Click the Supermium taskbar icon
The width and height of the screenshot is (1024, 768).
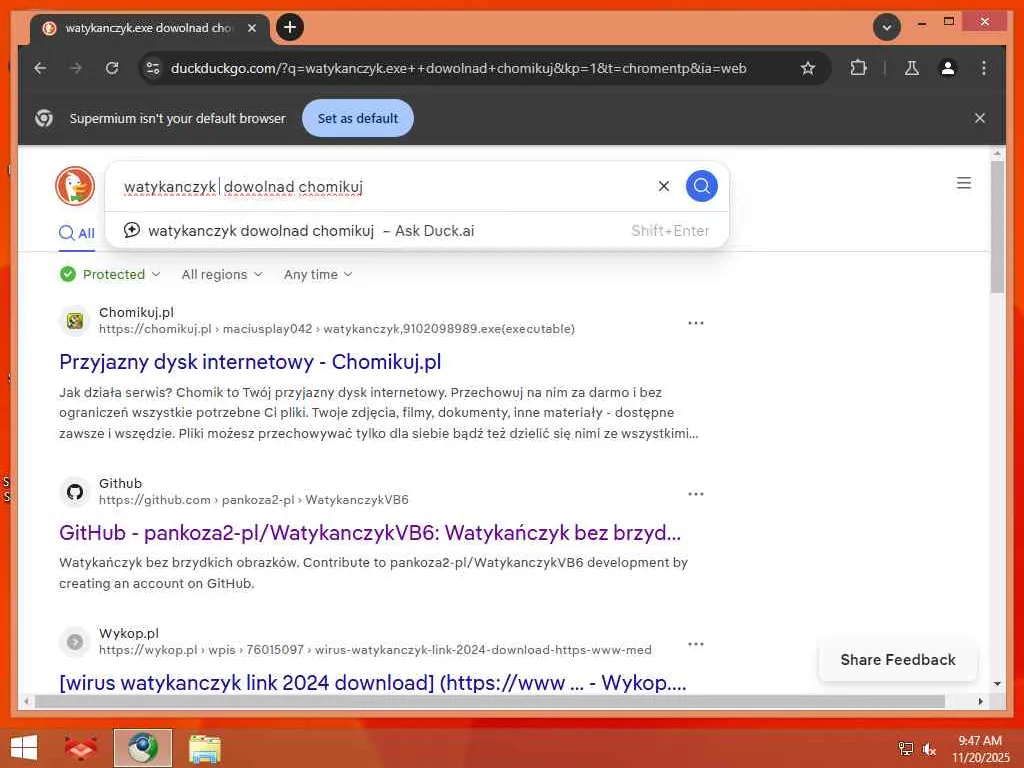click(x=142, y=747)
